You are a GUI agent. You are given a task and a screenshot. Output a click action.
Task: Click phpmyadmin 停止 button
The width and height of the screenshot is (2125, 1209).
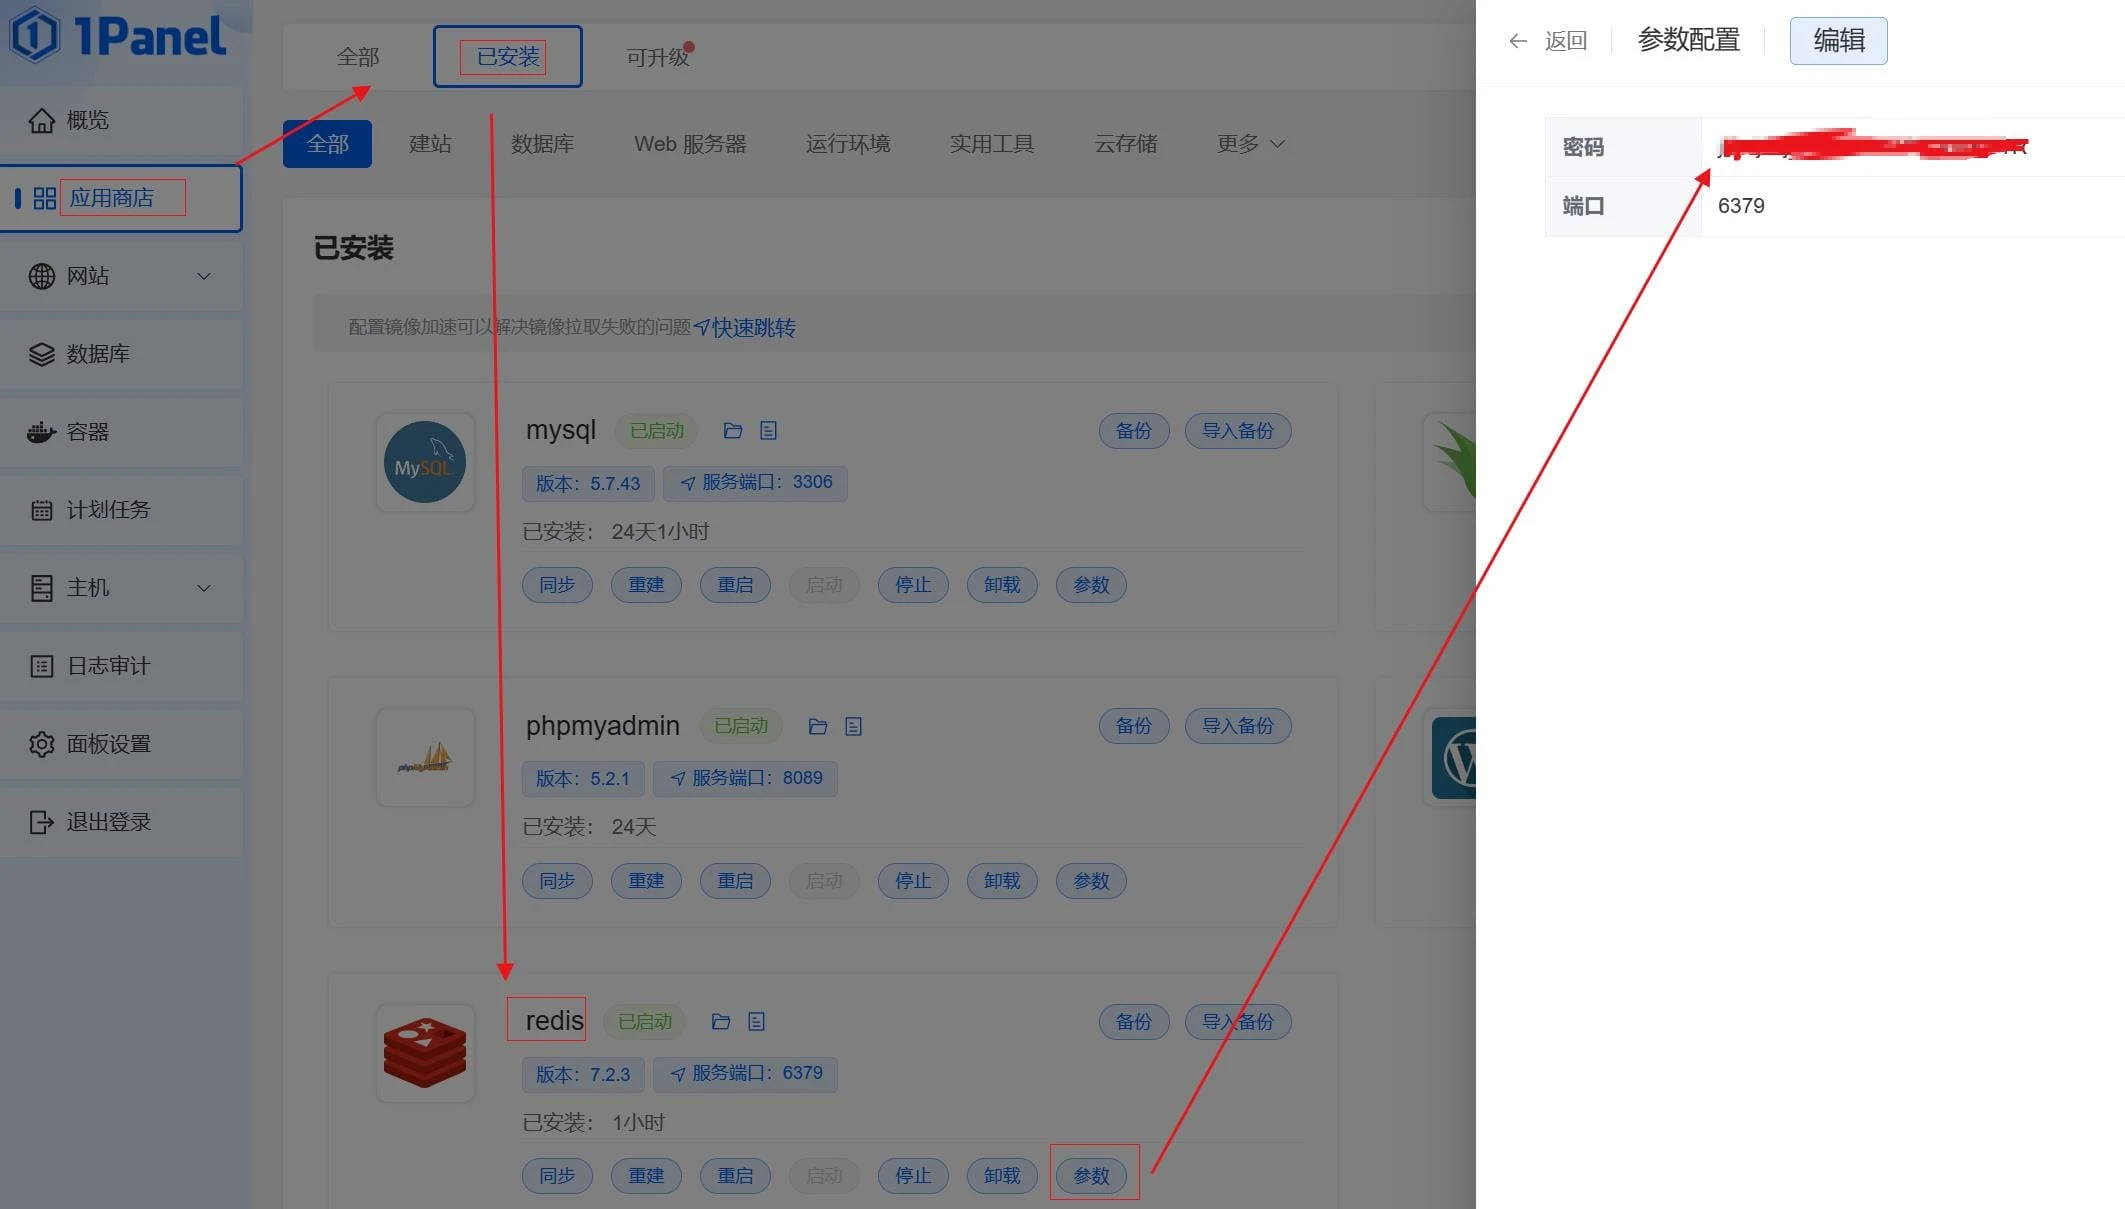[913, 881]
